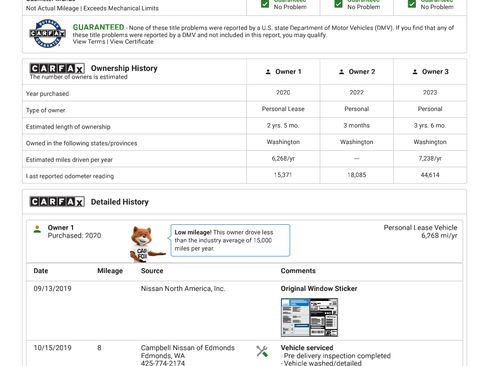Click the Owner 2 person icon in table header
Viewport: 488px width, 366px height.
341,72
